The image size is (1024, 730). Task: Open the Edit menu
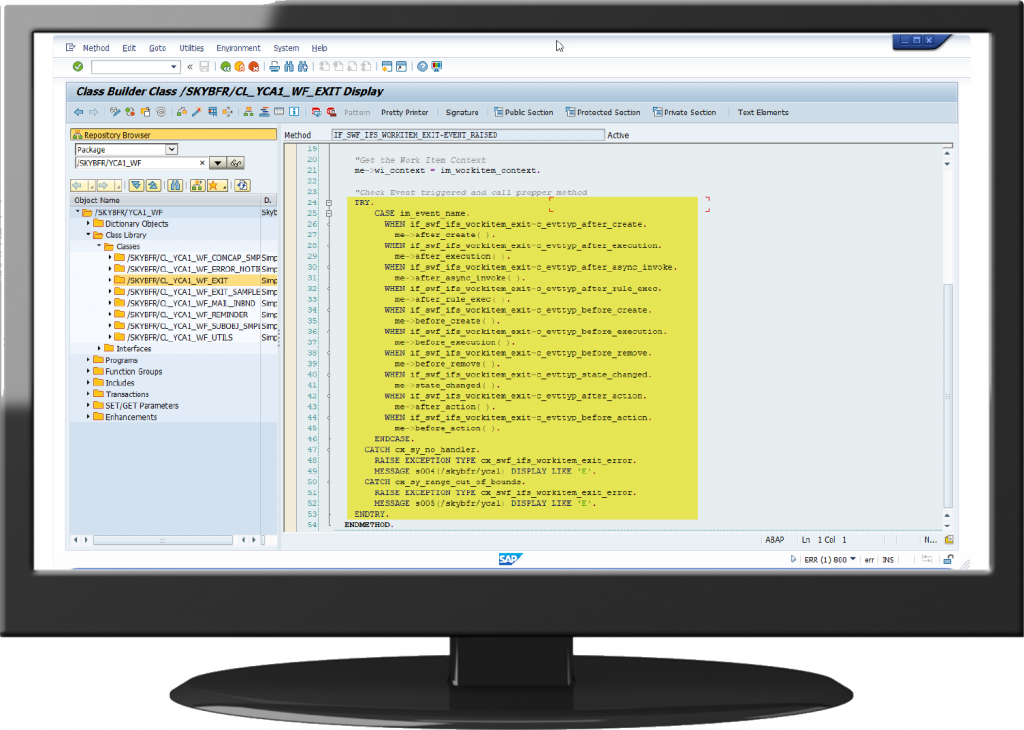tap(129, 48)
